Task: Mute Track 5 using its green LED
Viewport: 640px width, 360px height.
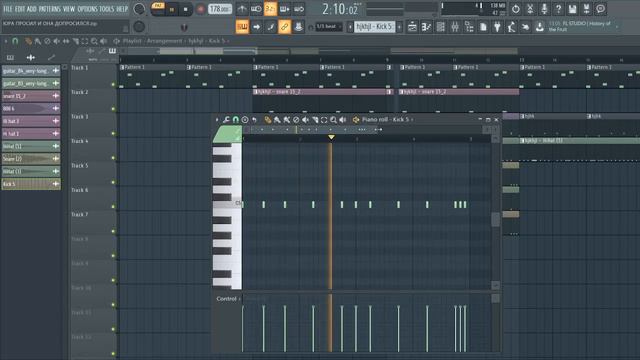Action: pyautogui.click(x=113, y=182)
